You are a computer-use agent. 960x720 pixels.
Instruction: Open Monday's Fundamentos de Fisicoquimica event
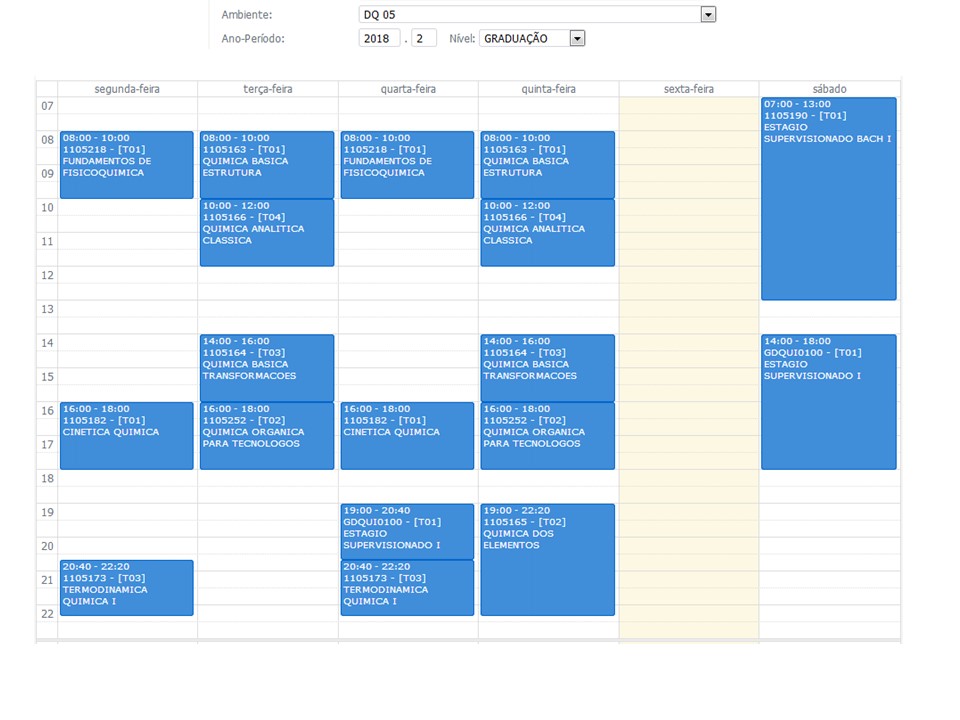click(x=126, y=165)
